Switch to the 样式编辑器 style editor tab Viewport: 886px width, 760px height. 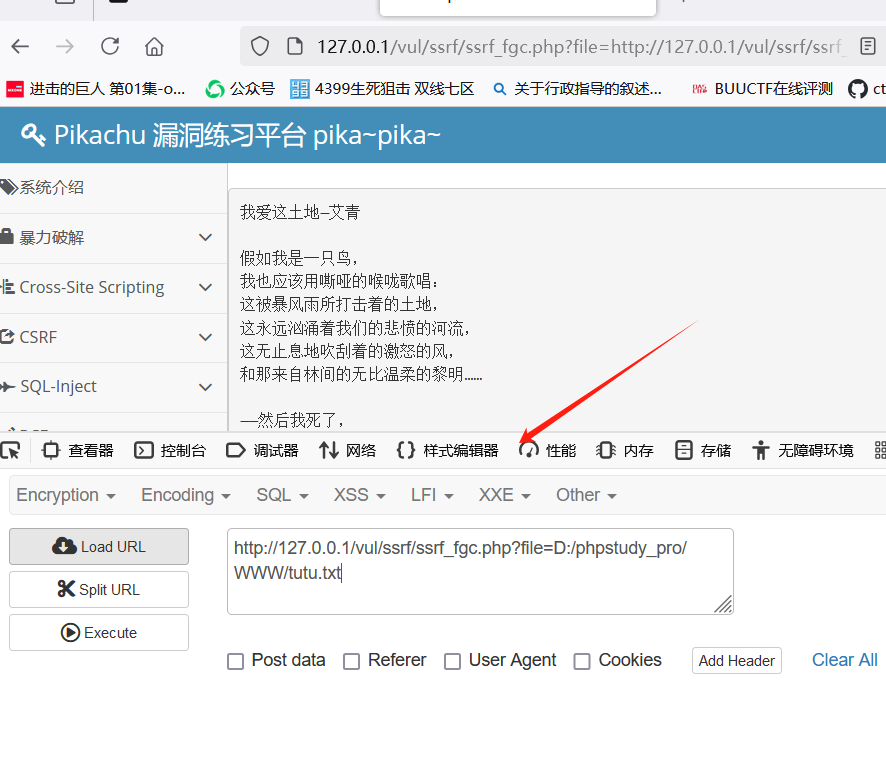(448, 450)
